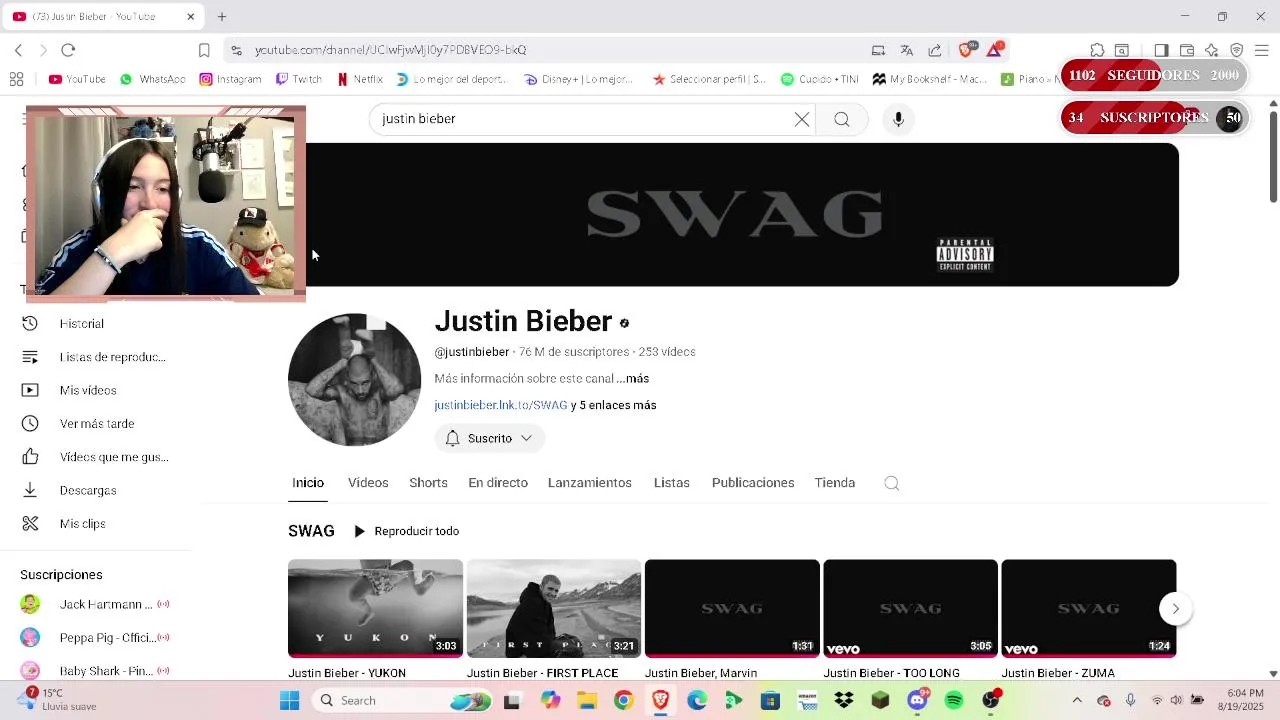The height and width of the screenshot is (720, 1280).
Task: Open Mis videos in the sidebar
Action: pos(88,390)
